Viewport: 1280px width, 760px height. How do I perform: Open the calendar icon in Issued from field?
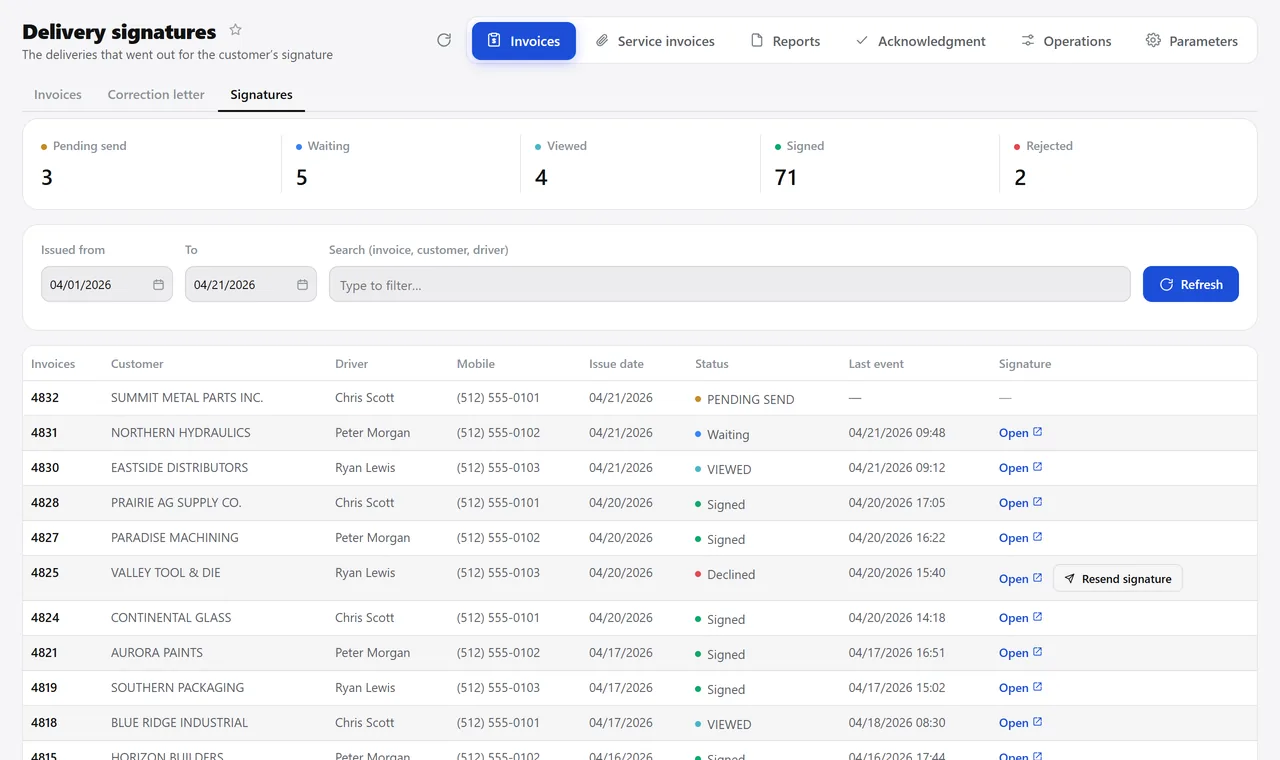158,285
